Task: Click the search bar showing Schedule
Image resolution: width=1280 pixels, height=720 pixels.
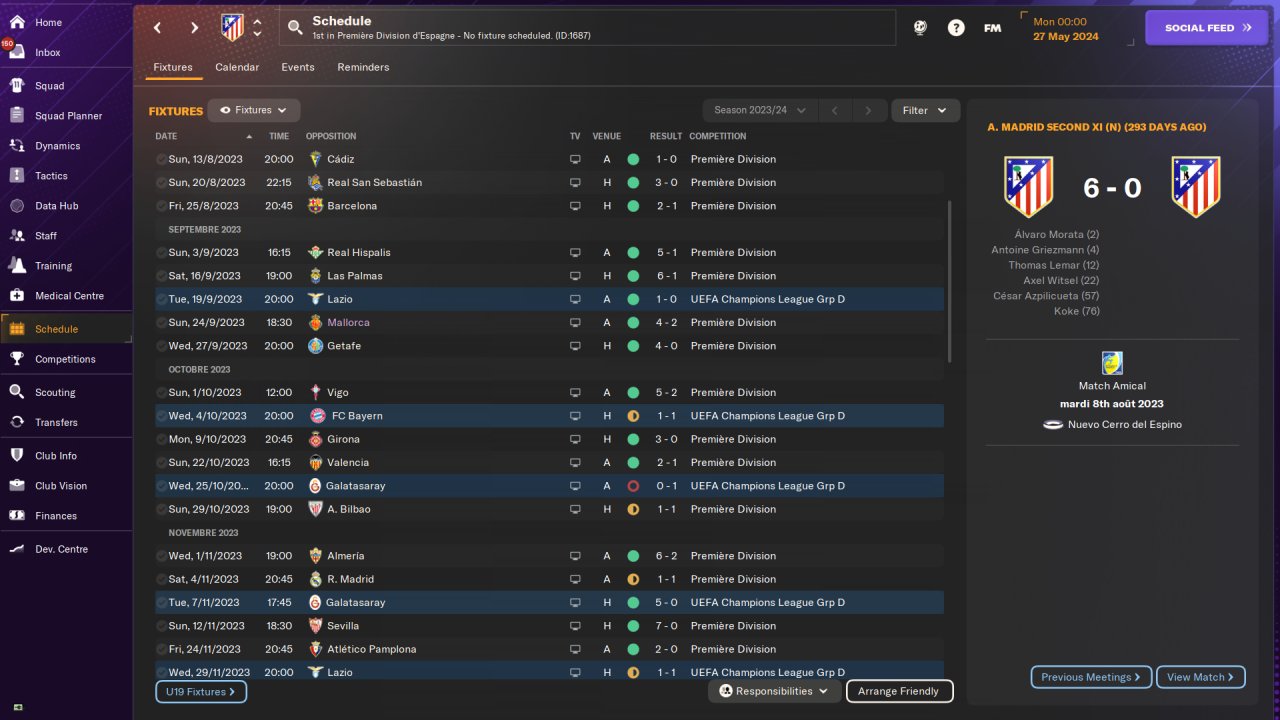Action: pyautogui.click(x=588, y=28)
